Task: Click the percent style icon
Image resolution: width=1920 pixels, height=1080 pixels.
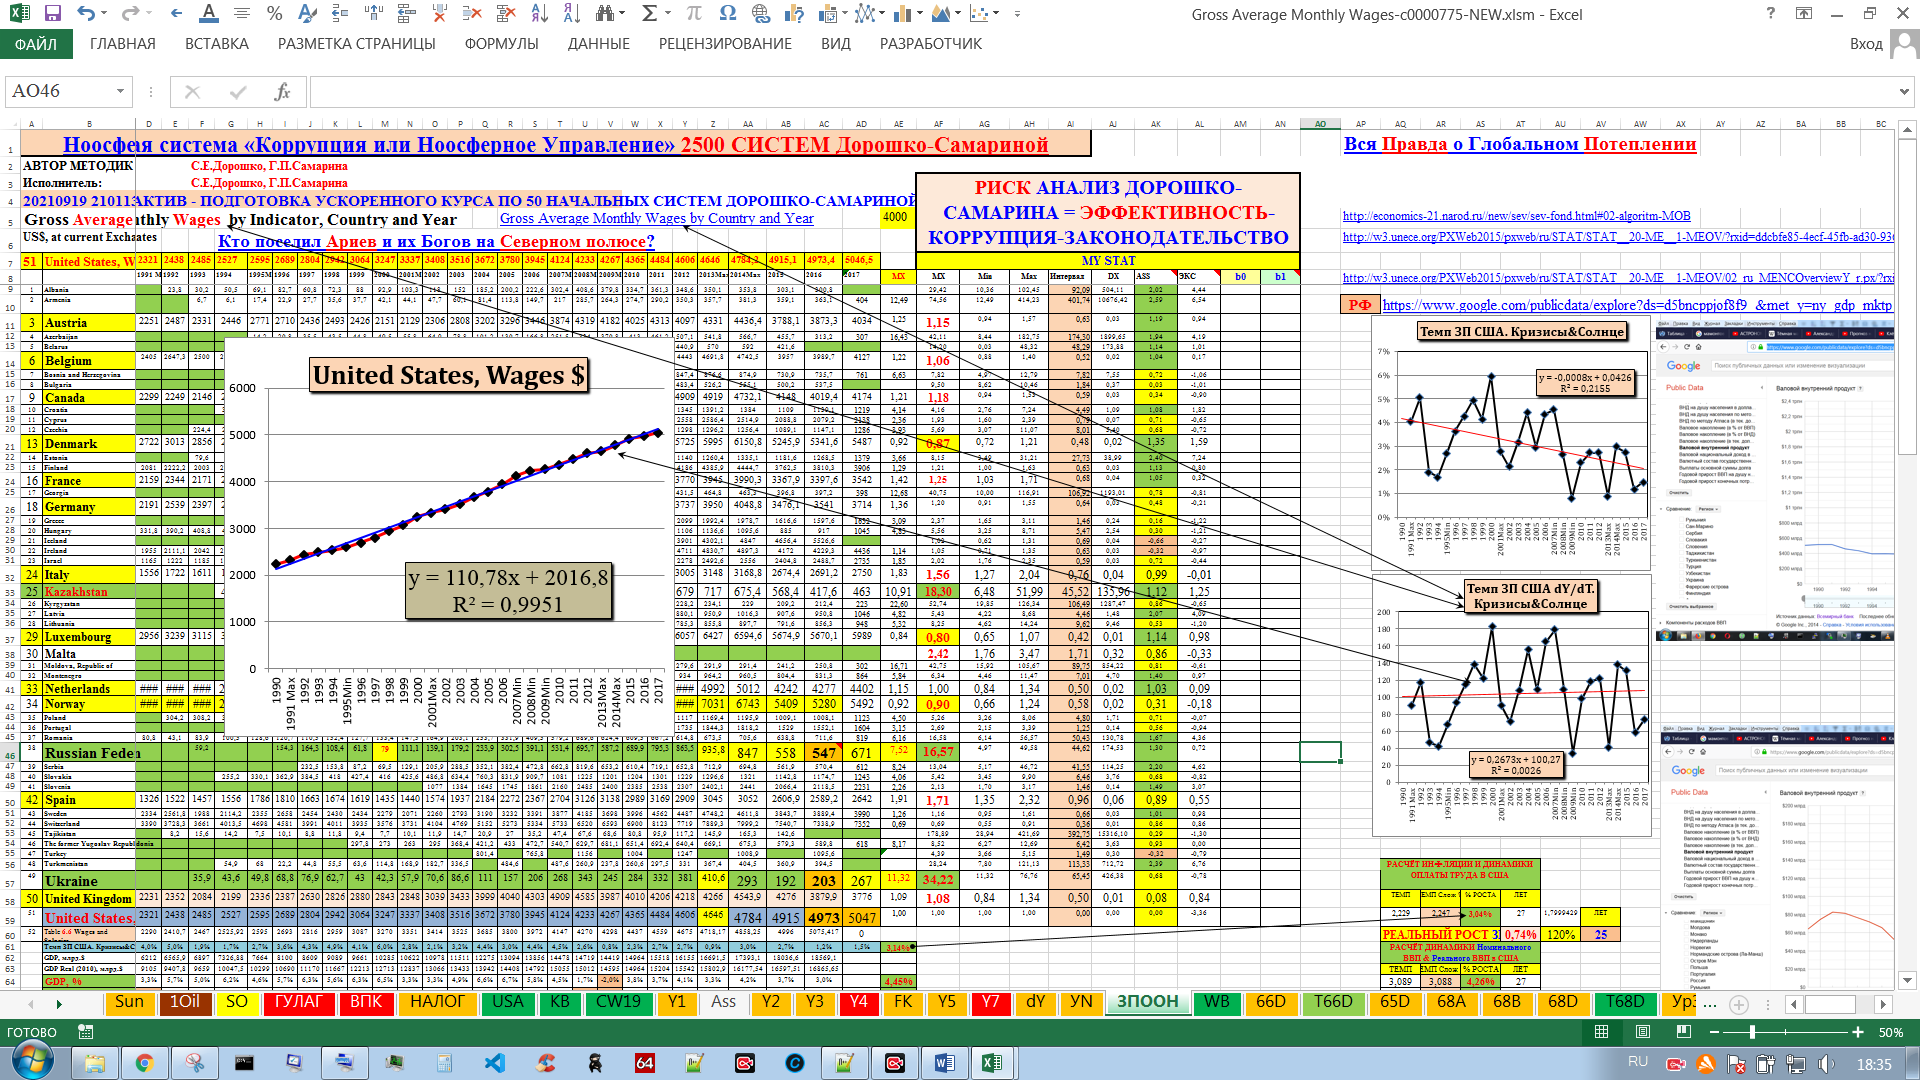Action: click(x=274, y=14)
